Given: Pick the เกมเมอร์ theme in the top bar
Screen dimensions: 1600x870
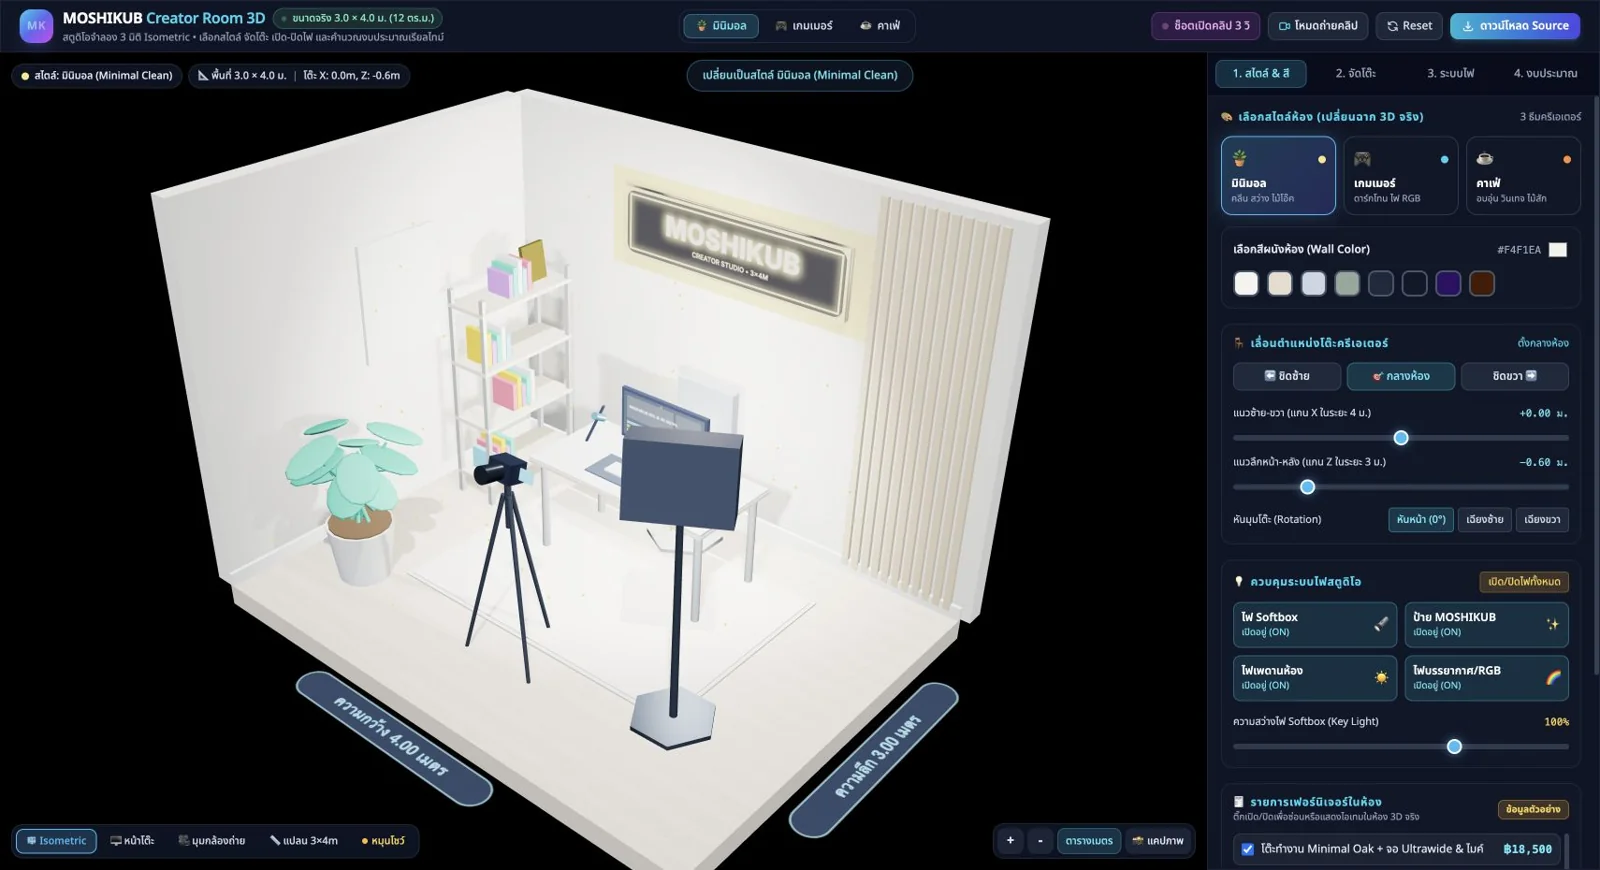Looking at the screenshot, I should click(804, 26).
